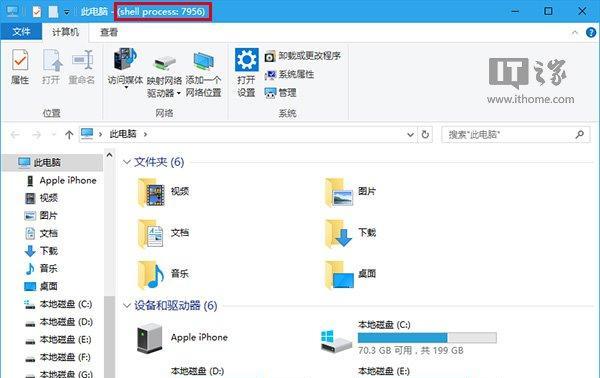600x378 pixels.
Task: Collapse the 设备和驱动器 (6) group
Action: point(127,305)
